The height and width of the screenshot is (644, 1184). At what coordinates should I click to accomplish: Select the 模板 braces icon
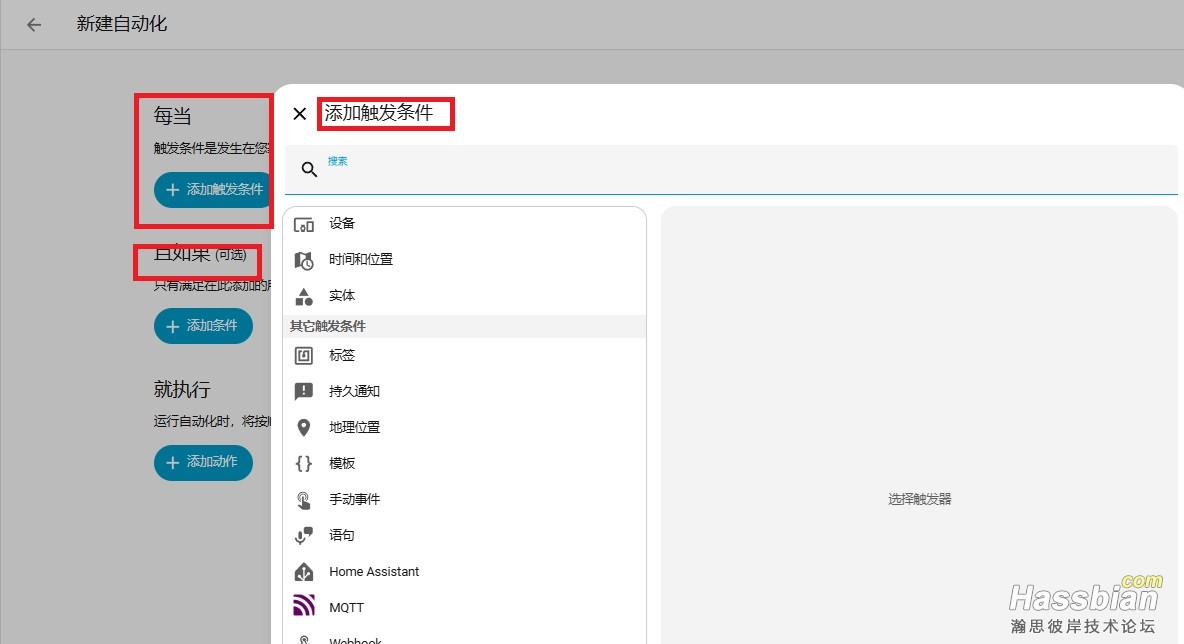coord(304,464)
